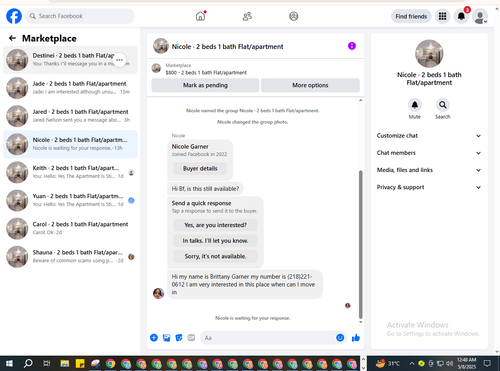Open the Home feed icon
The height and width of the screenshot is (371, 500).
pos(200,16)
